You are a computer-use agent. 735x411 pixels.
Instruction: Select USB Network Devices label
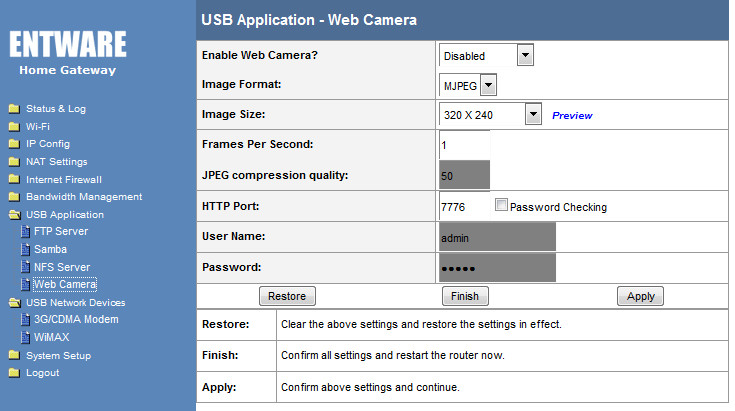(x=75, y=303)
